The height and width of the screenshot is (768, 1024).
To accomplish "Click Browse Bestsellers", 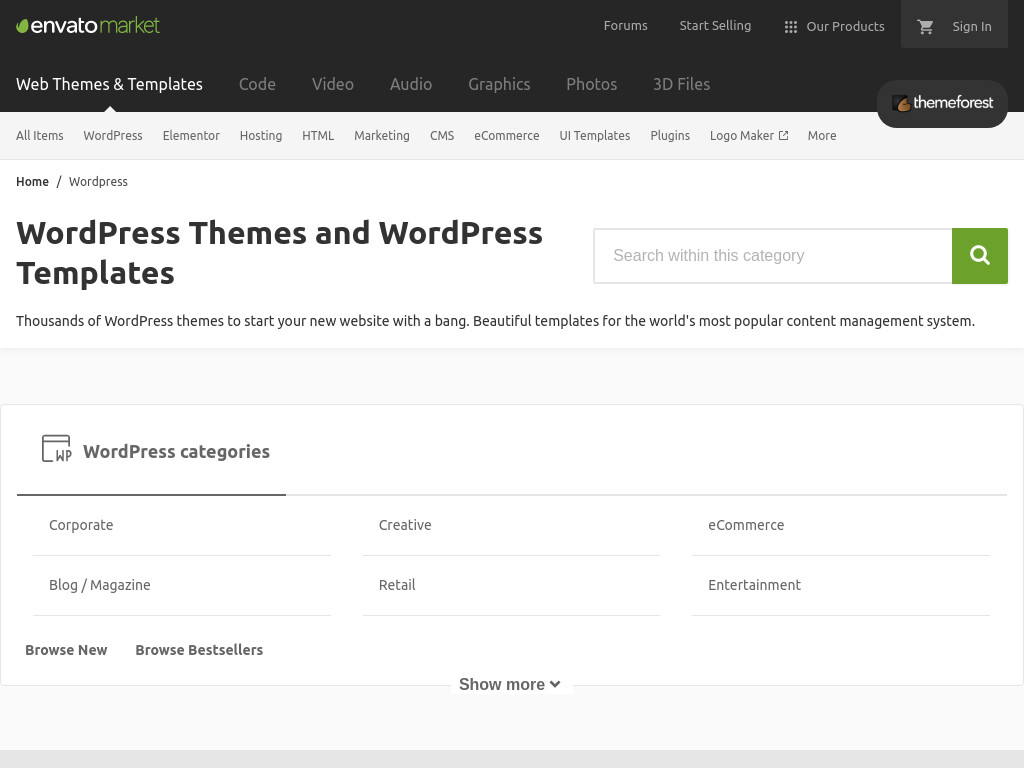I will click(x=199, y=650).
